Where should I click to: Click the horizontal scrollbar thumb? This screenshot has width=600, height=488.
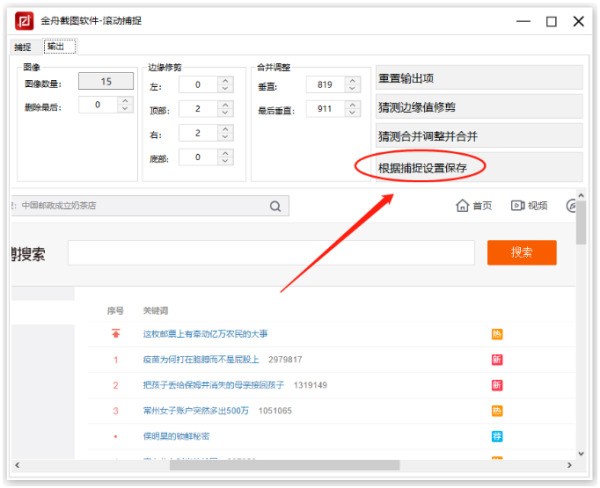pyautogui.click(x=285, y=465)
